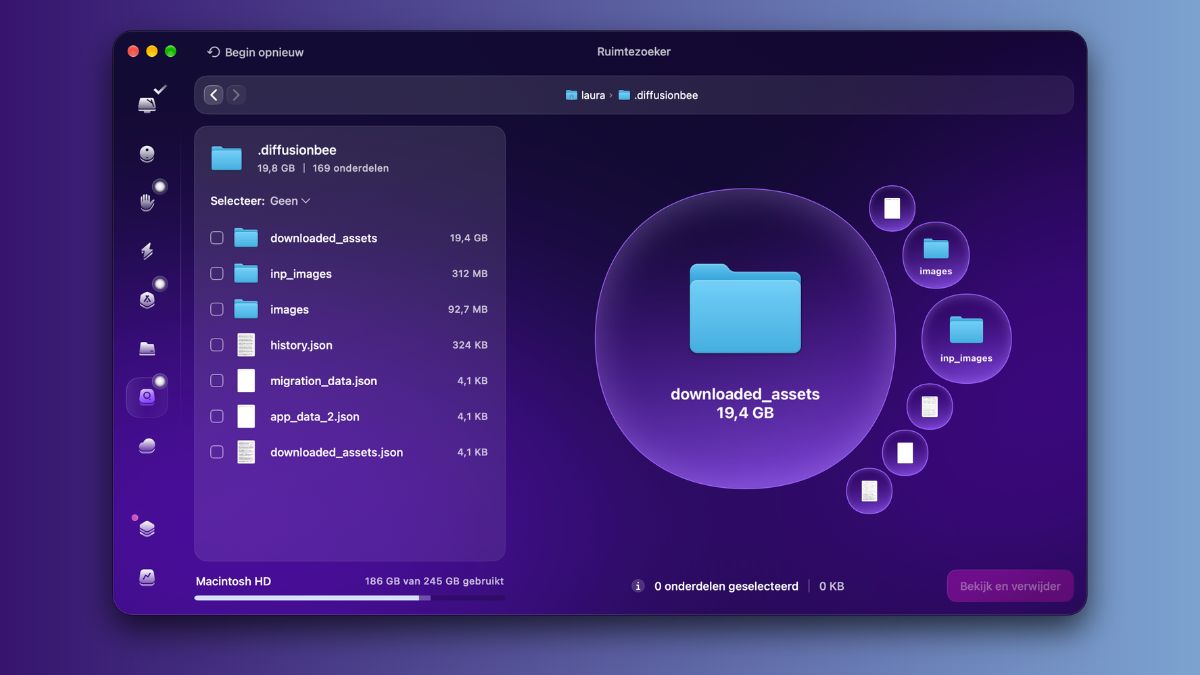Open the Protection hand icon in sidebar
Viewport: 1200px width, 675px height.
click(147, 202)
